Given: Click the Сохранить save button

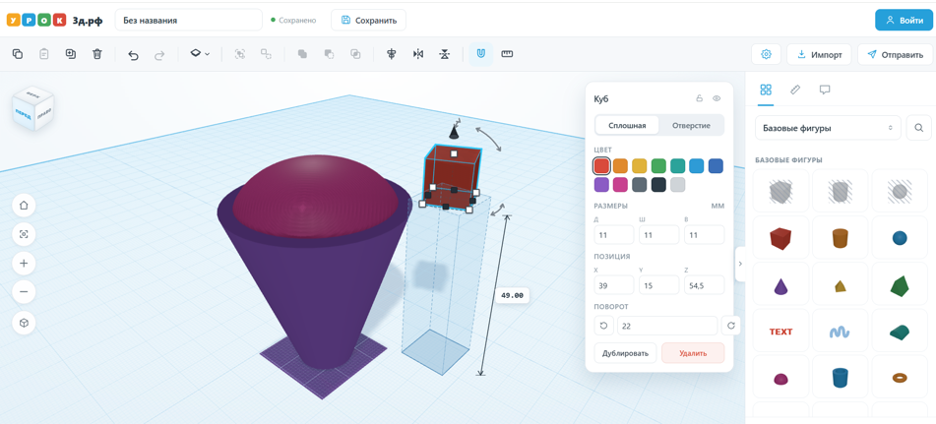Looking at the screenshot, I should pyautogui.click(x=368, y=20).
